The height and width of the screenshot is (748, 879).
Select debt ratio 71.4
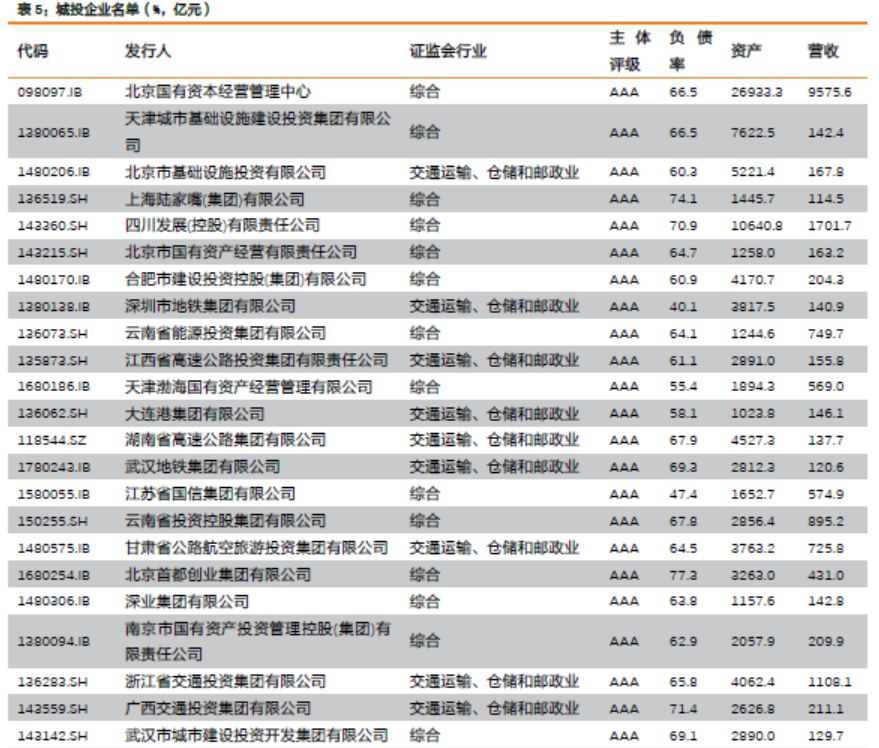(x=683, y=709)
